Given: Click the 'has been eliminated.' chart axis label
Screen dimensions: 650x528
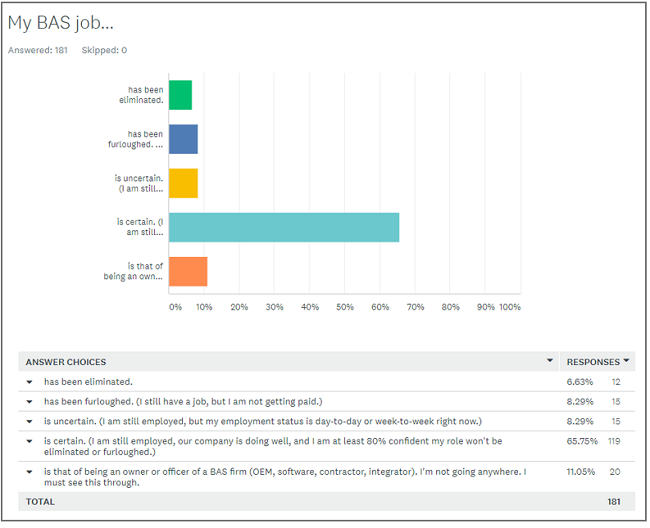Looking at the screenshot, I should point(141,95).
